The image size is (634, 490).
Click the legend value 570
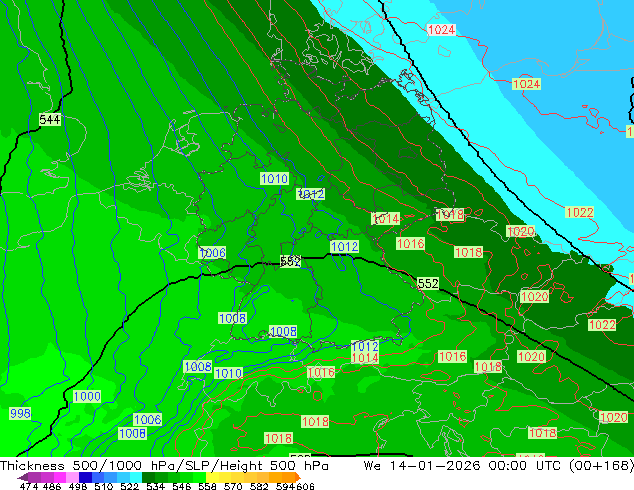pos(233,486)
